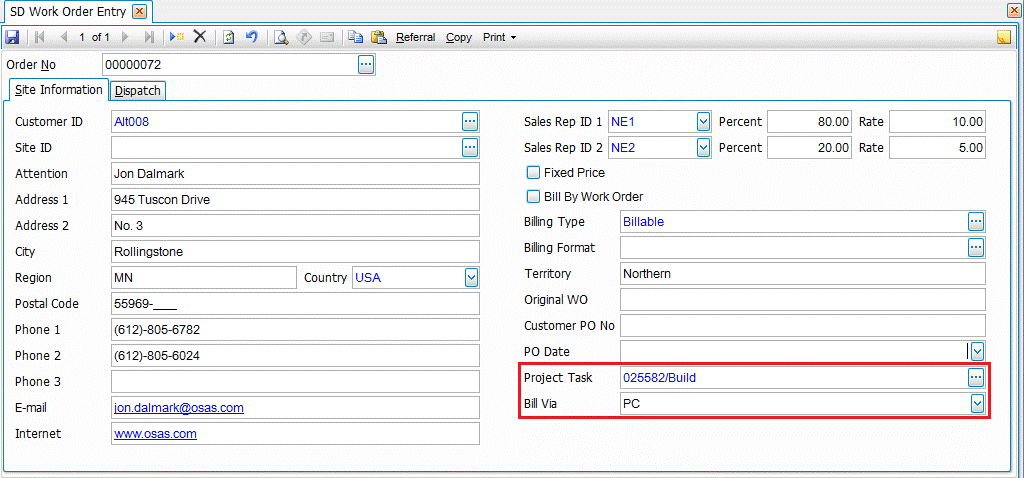Open the Print menu in toolbar
The width and height of the screenshot is (1024, 478).
click(499, 37)
